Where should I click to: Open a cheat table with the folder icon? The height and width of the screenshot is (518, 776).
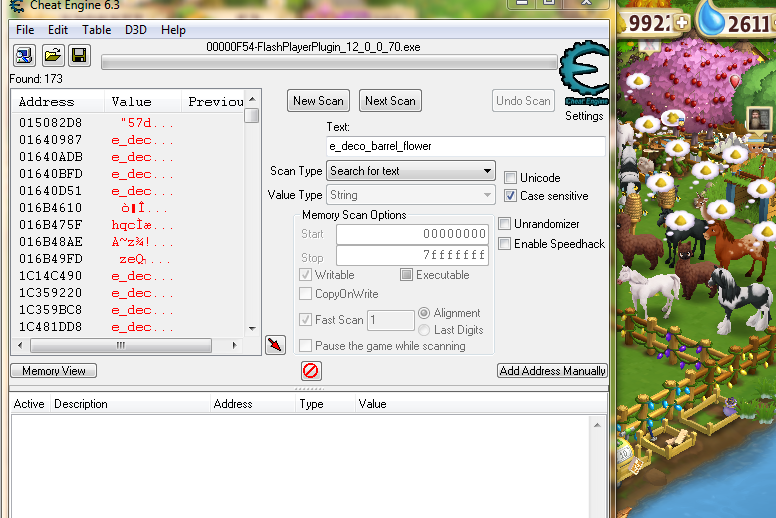tap(52, 55)
